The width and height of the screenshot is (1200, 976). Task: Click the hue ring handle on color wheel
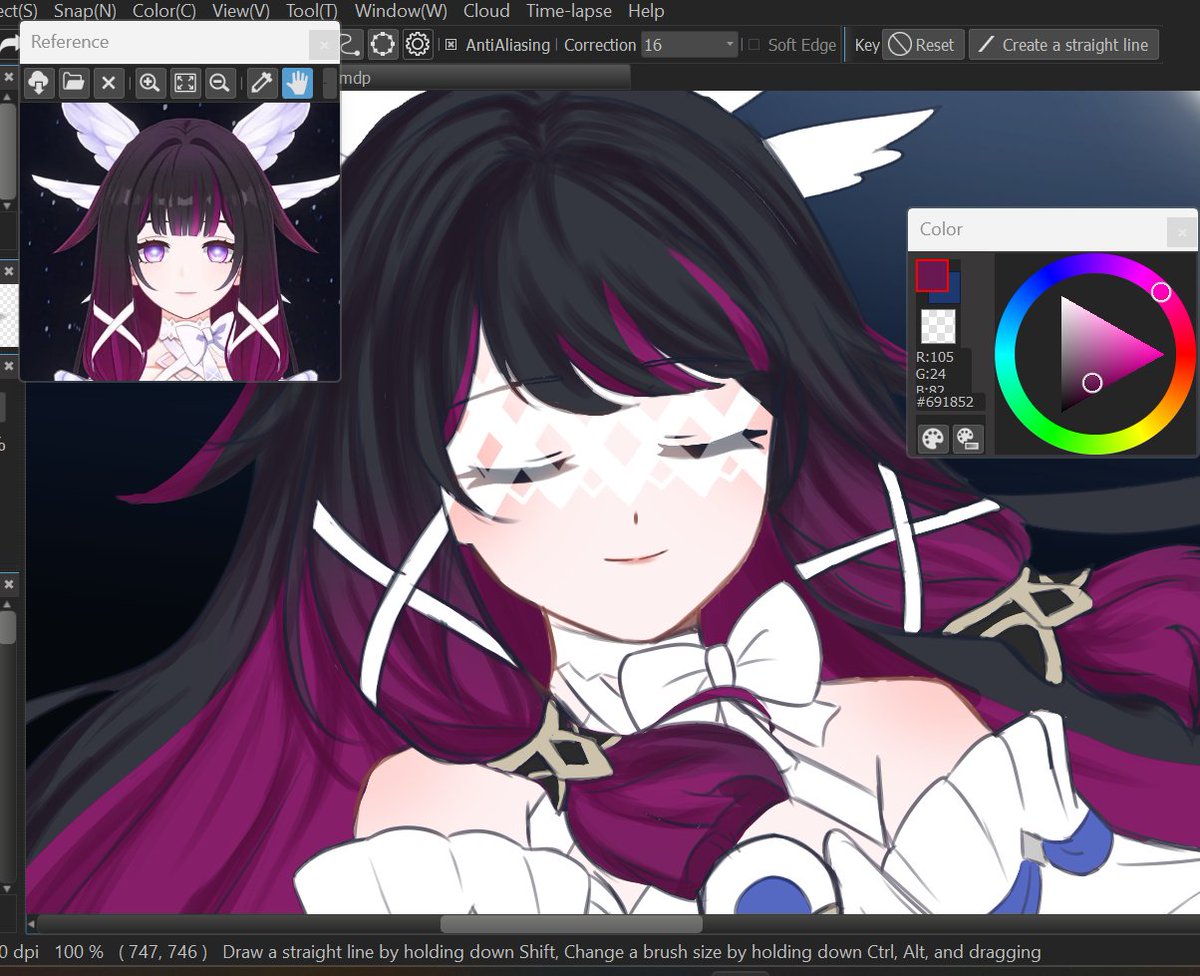pyautogui.click(x=1161, y=292)
